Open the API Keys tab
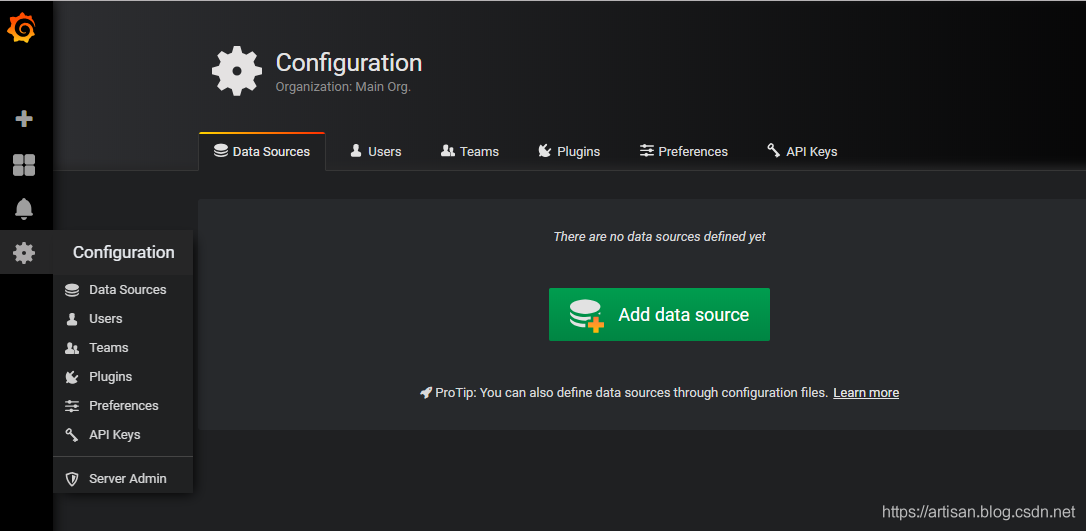 coord(802,151)
